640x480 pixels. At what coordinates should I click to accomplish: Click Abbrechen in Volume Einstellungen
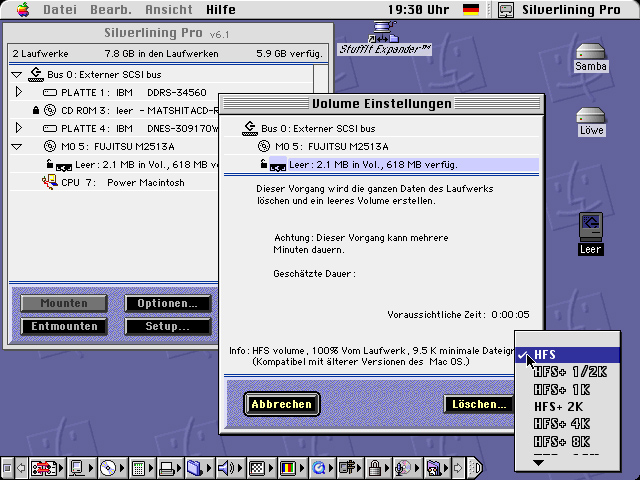tap(282, 404)
